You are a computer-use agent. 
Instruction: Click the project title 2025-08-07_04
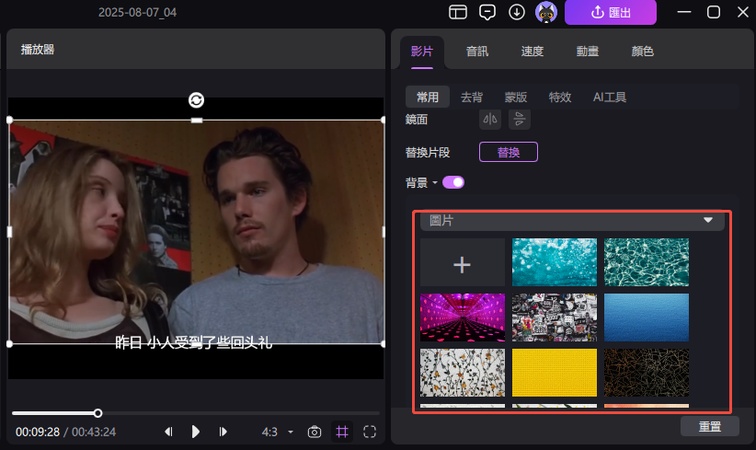[x=137, y=13]
